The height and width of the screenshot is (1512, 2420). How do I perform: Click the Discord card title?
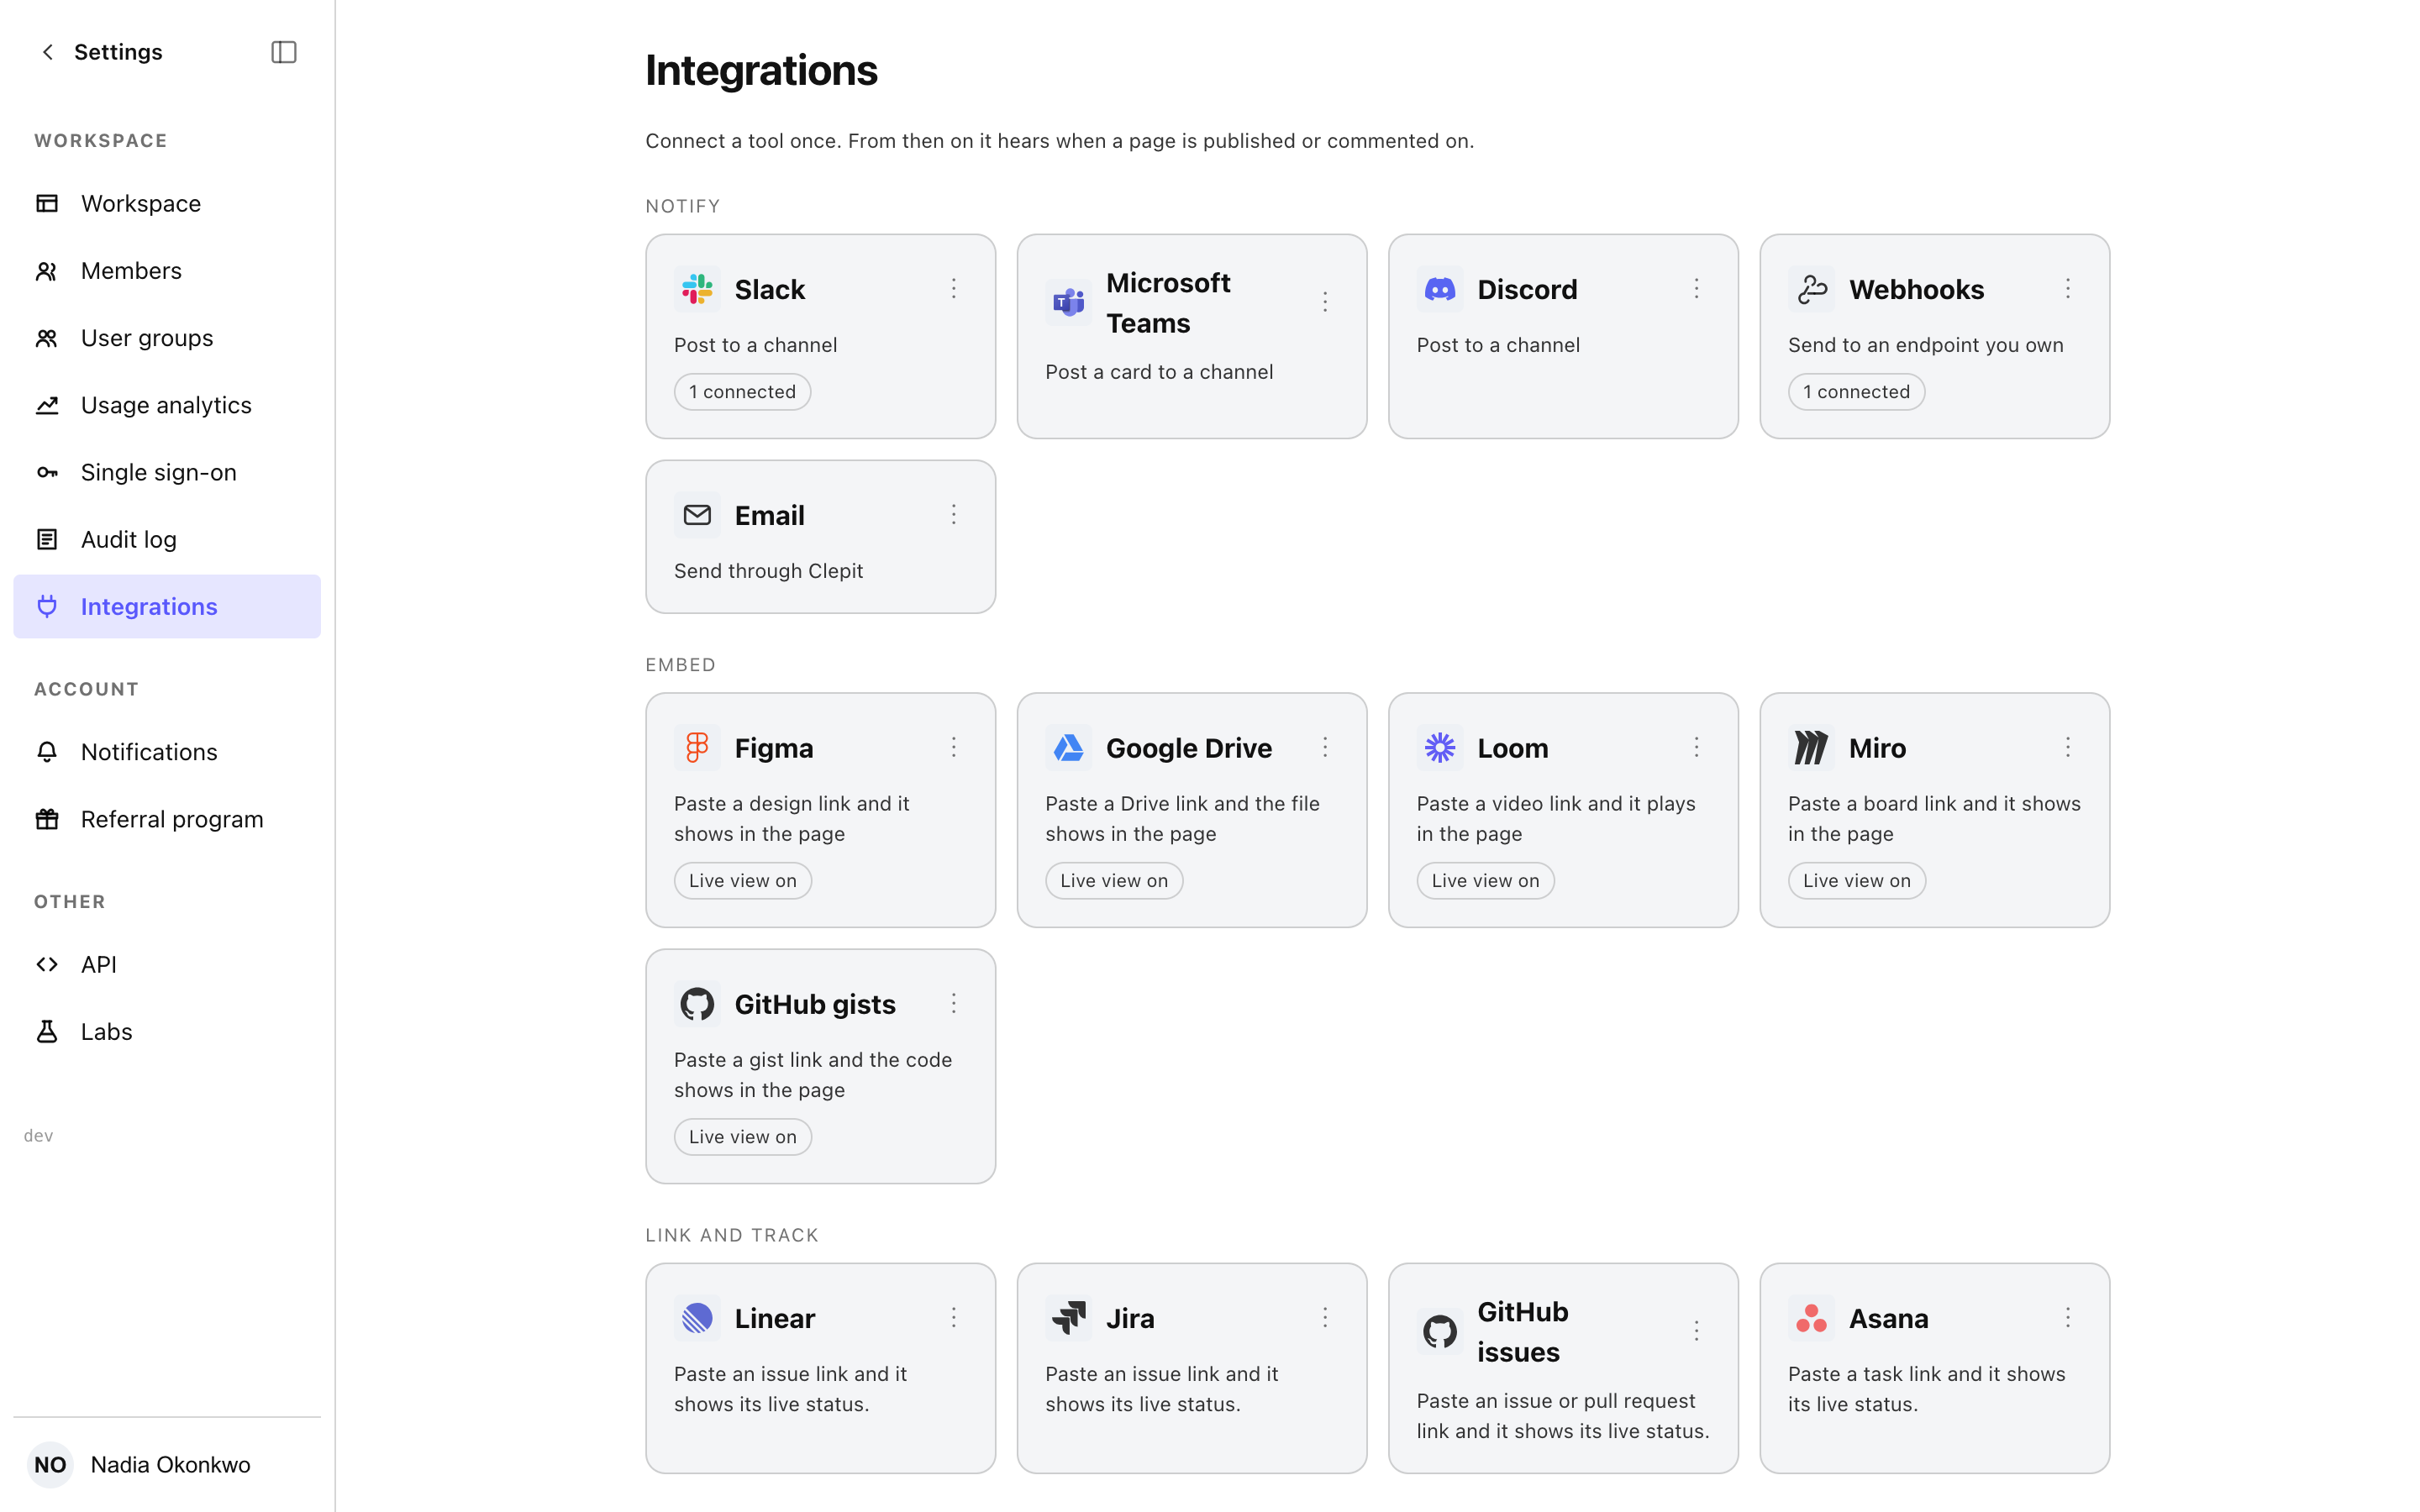click(1527, 289)
